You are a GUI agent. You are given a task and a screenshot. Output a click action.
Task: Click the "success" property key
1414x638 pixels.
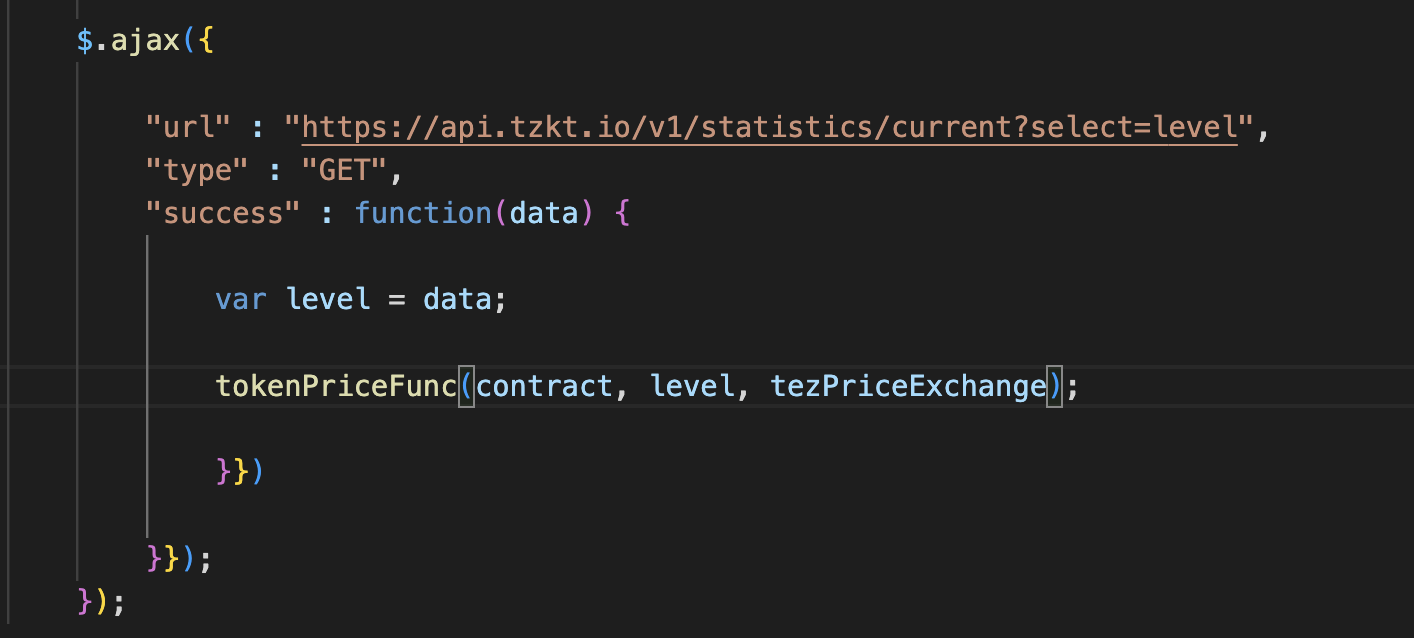(x=223, y=213)
